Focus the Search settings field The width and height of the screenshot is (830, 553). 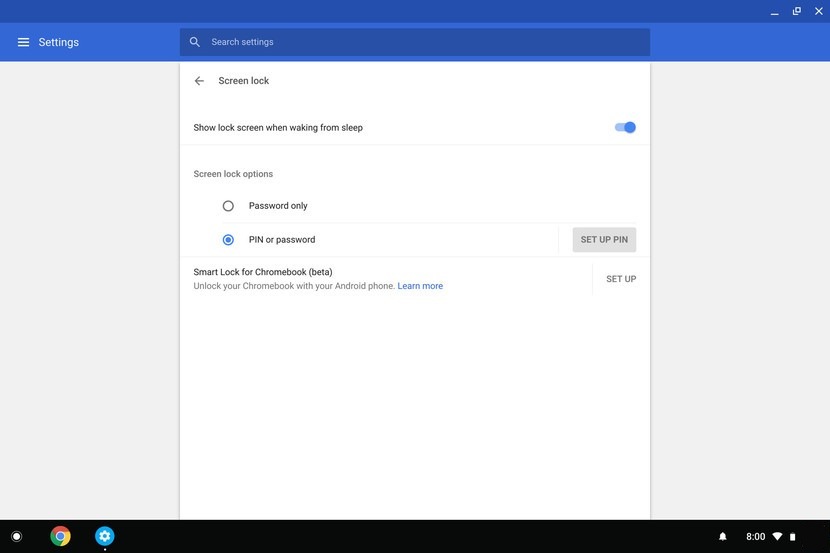pos(415,42)
